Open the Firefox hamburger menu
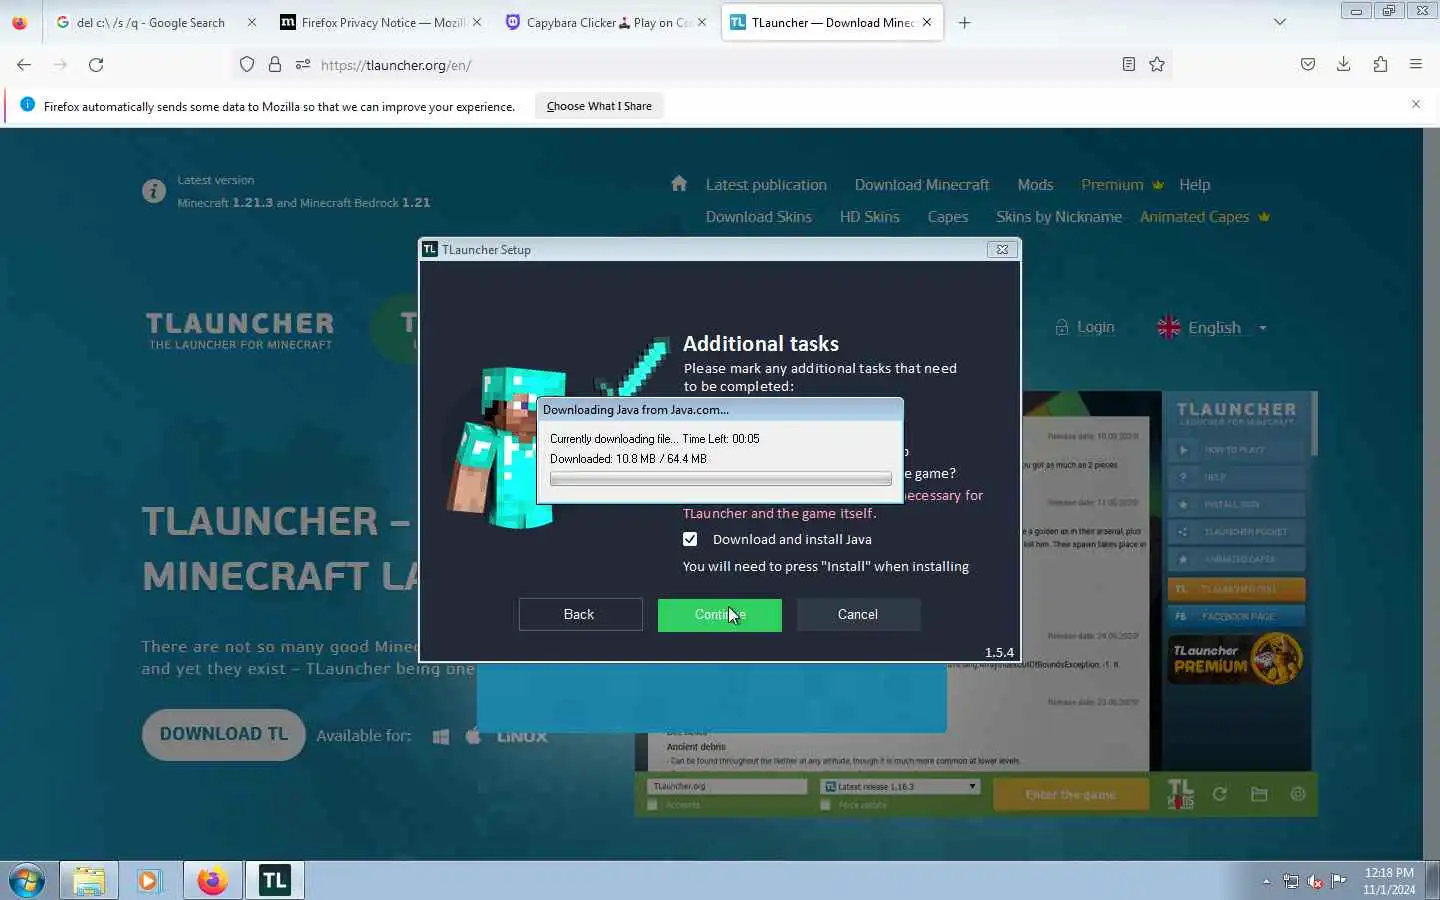 1416,65
